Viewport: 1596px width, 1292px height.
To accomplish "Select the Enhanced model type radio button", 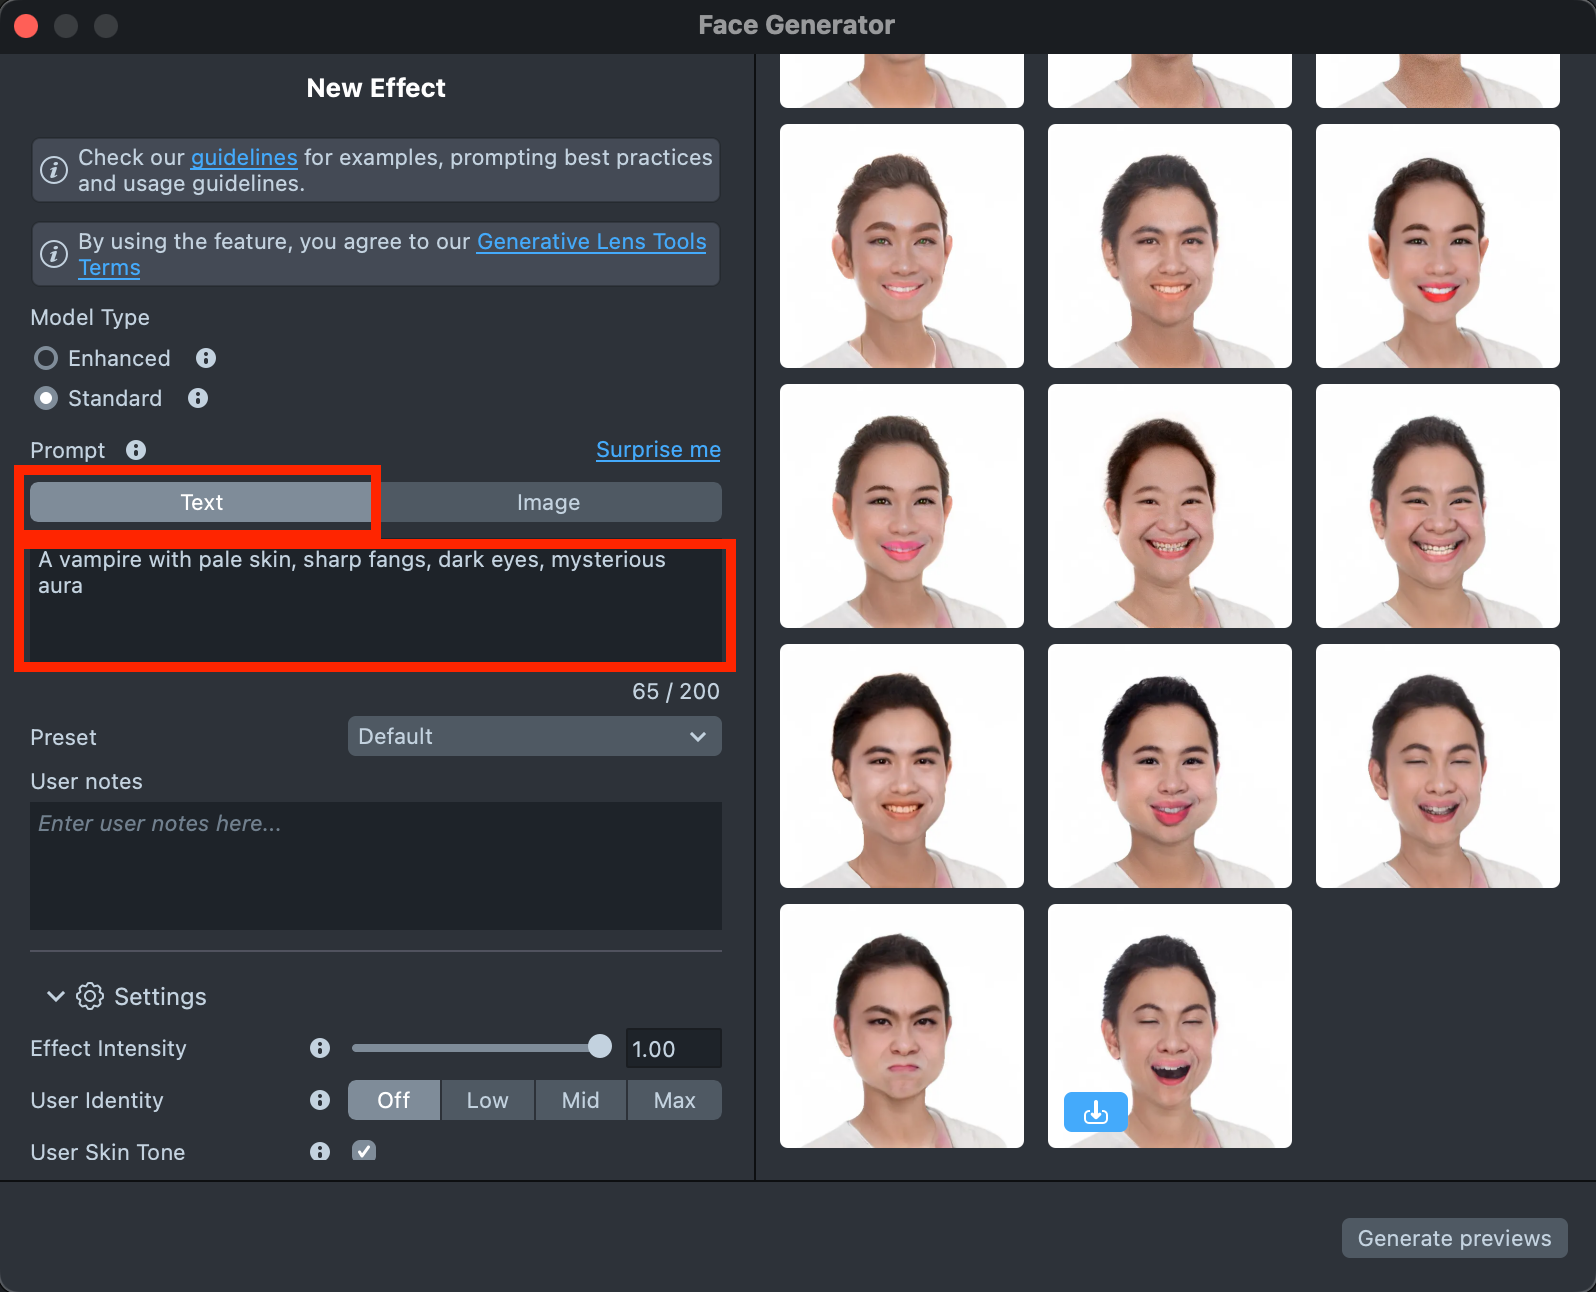I will pyautogui.click(x=46, y=358).
